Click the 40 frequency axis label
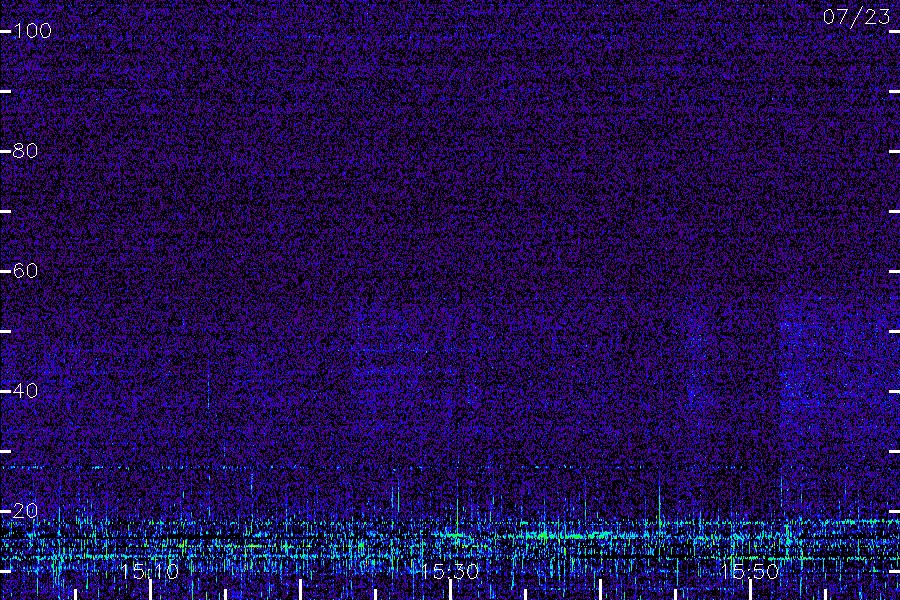The image size is (900, 600). (x=25, y=391)
